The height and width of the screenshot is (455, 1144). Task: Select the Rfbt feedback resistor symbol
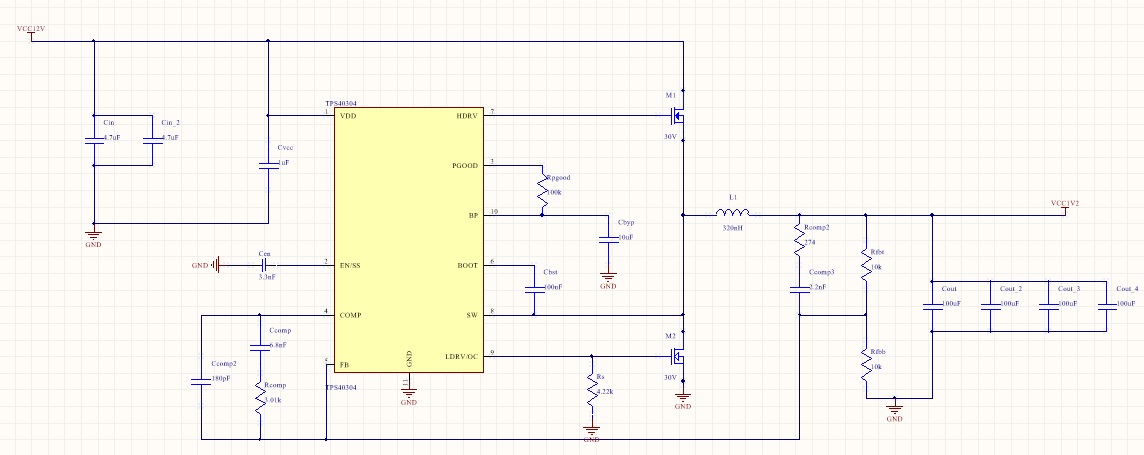pos(866,265)
